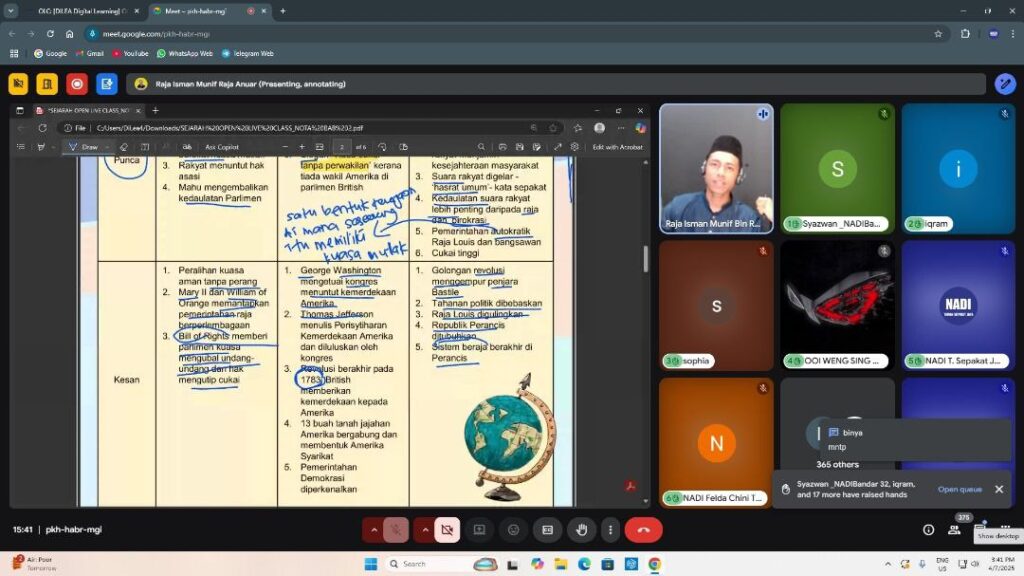Image resolution: width=1024 pixels, height=576 pixels.
Task: Open the blue annotate button at top right
Action: 1005,84
